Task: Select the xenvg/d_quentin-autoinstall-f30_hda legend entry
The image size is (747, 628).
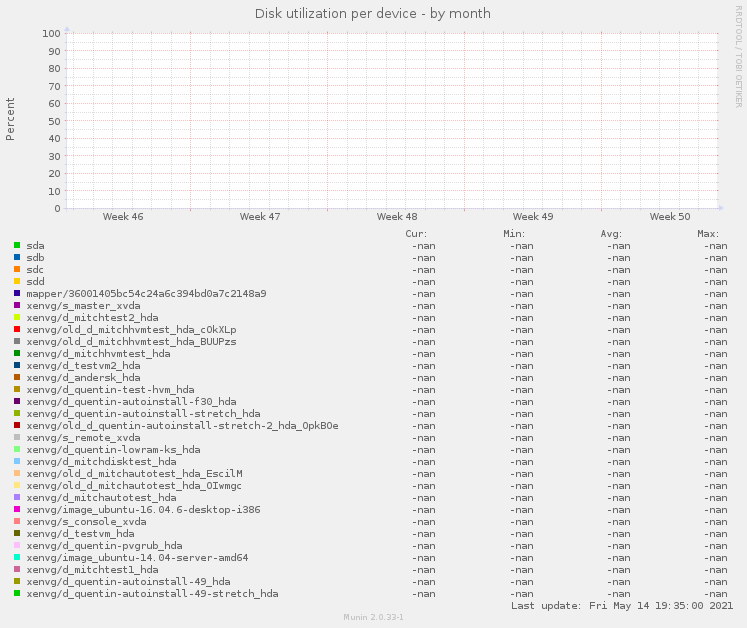Action: [131, 401]
